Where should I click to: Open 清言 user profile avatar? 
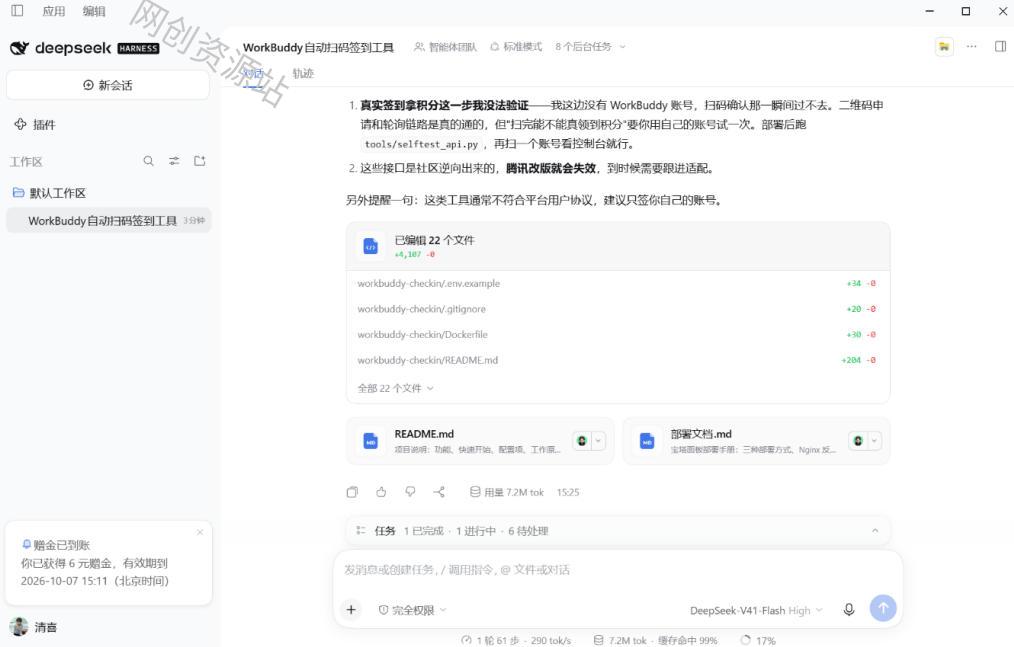[x=19, y=626]
